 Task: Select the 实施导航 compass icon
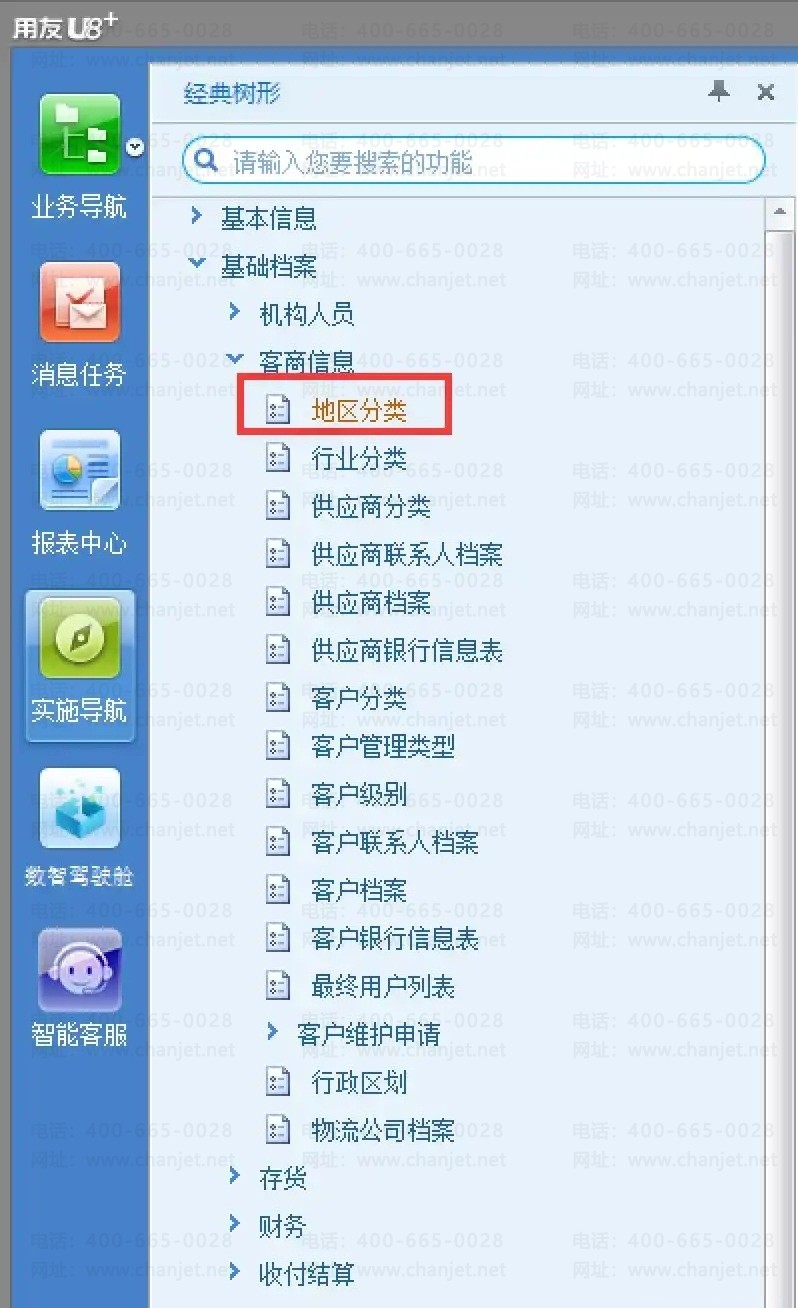point(80,638)
